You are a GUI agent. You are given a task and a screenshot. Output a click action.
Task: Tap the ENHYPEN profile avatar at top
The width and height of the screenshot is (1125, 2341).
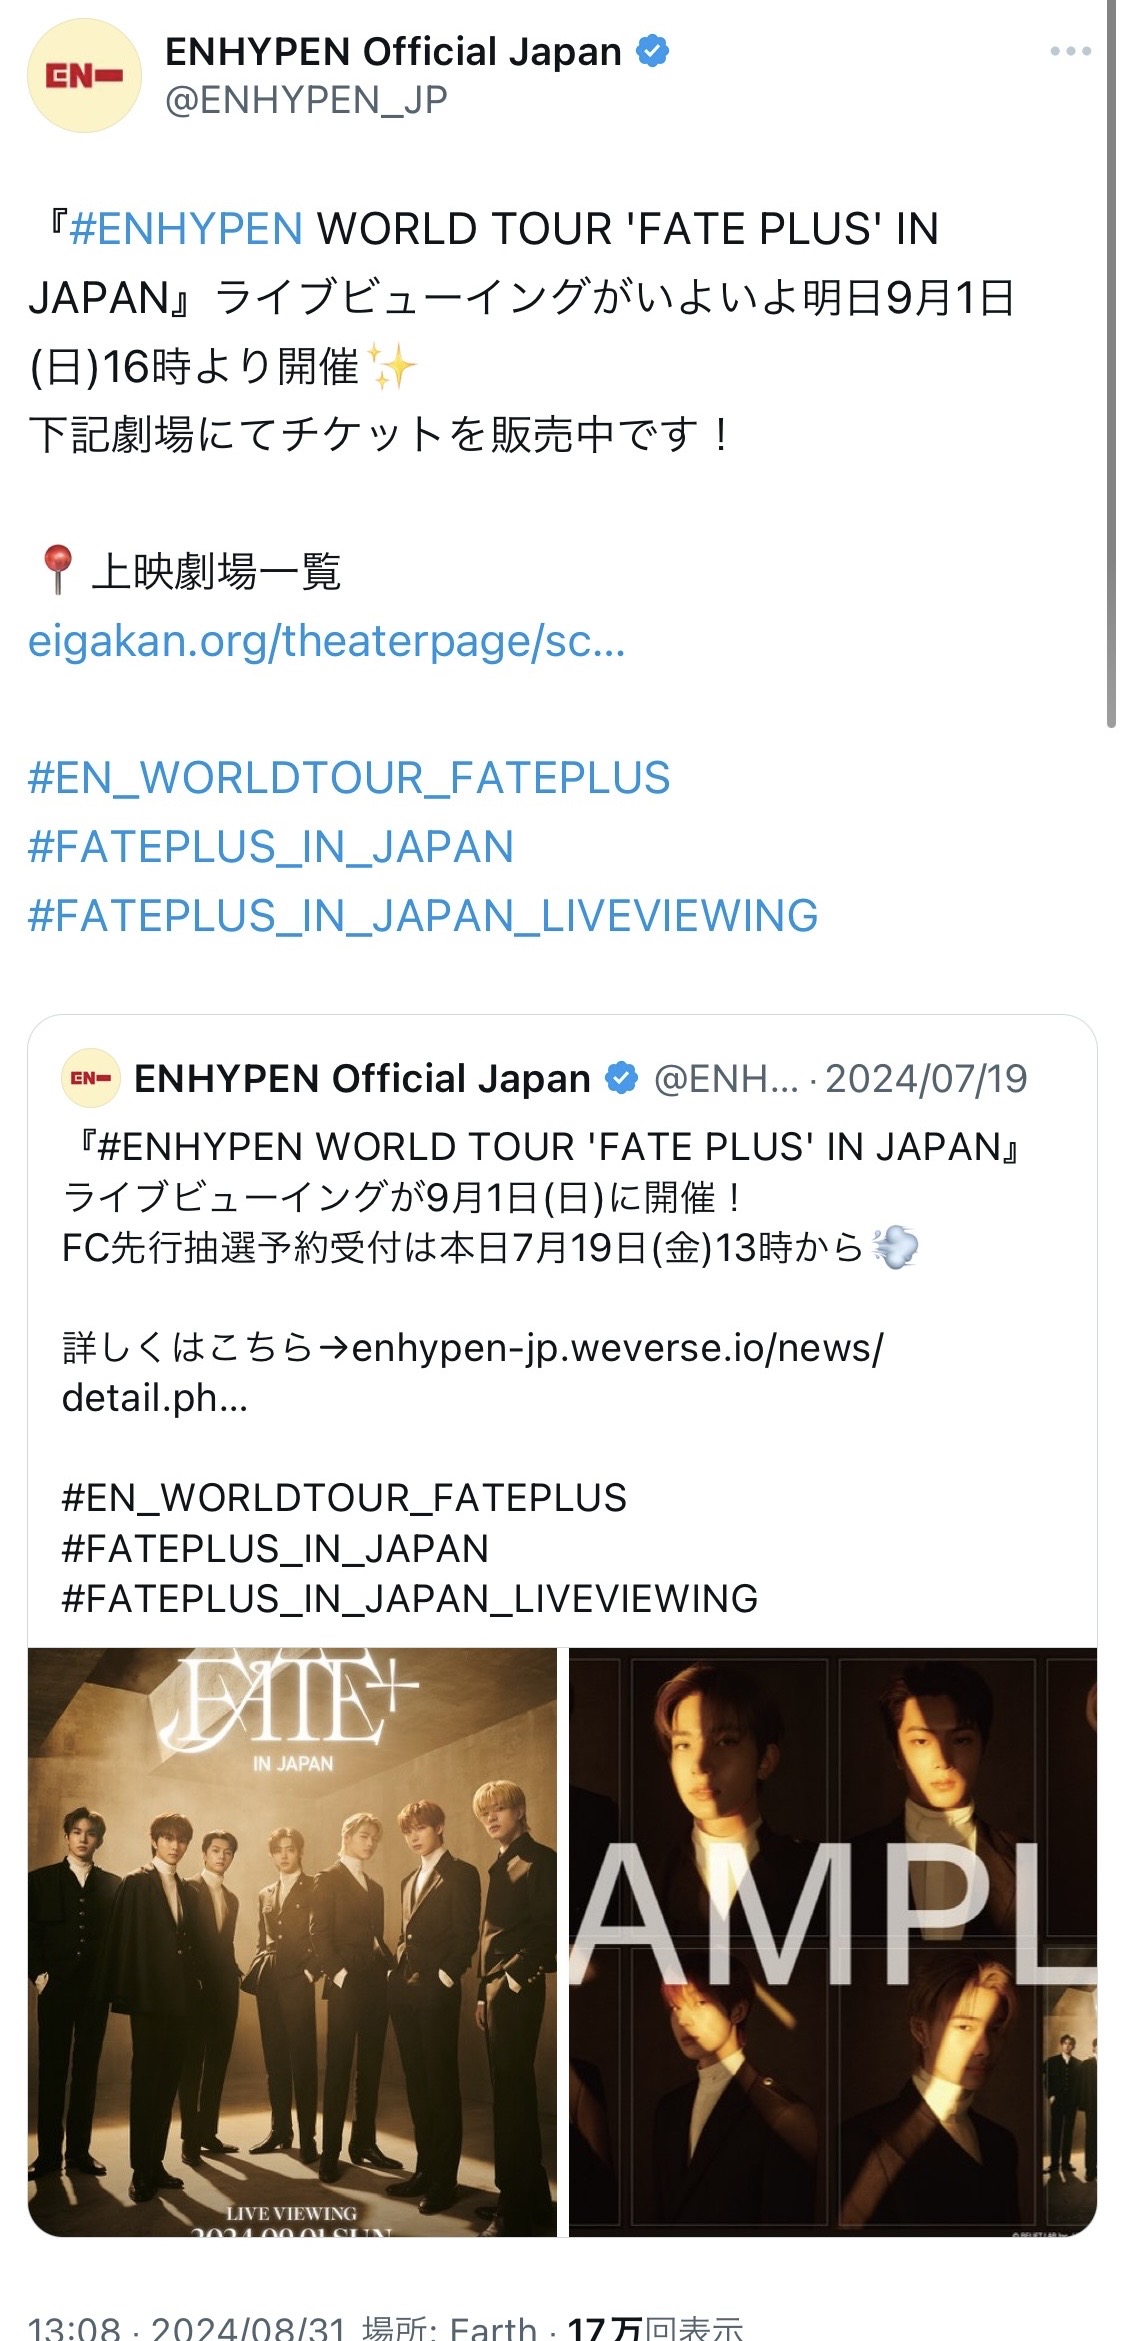tap(85, 75)
